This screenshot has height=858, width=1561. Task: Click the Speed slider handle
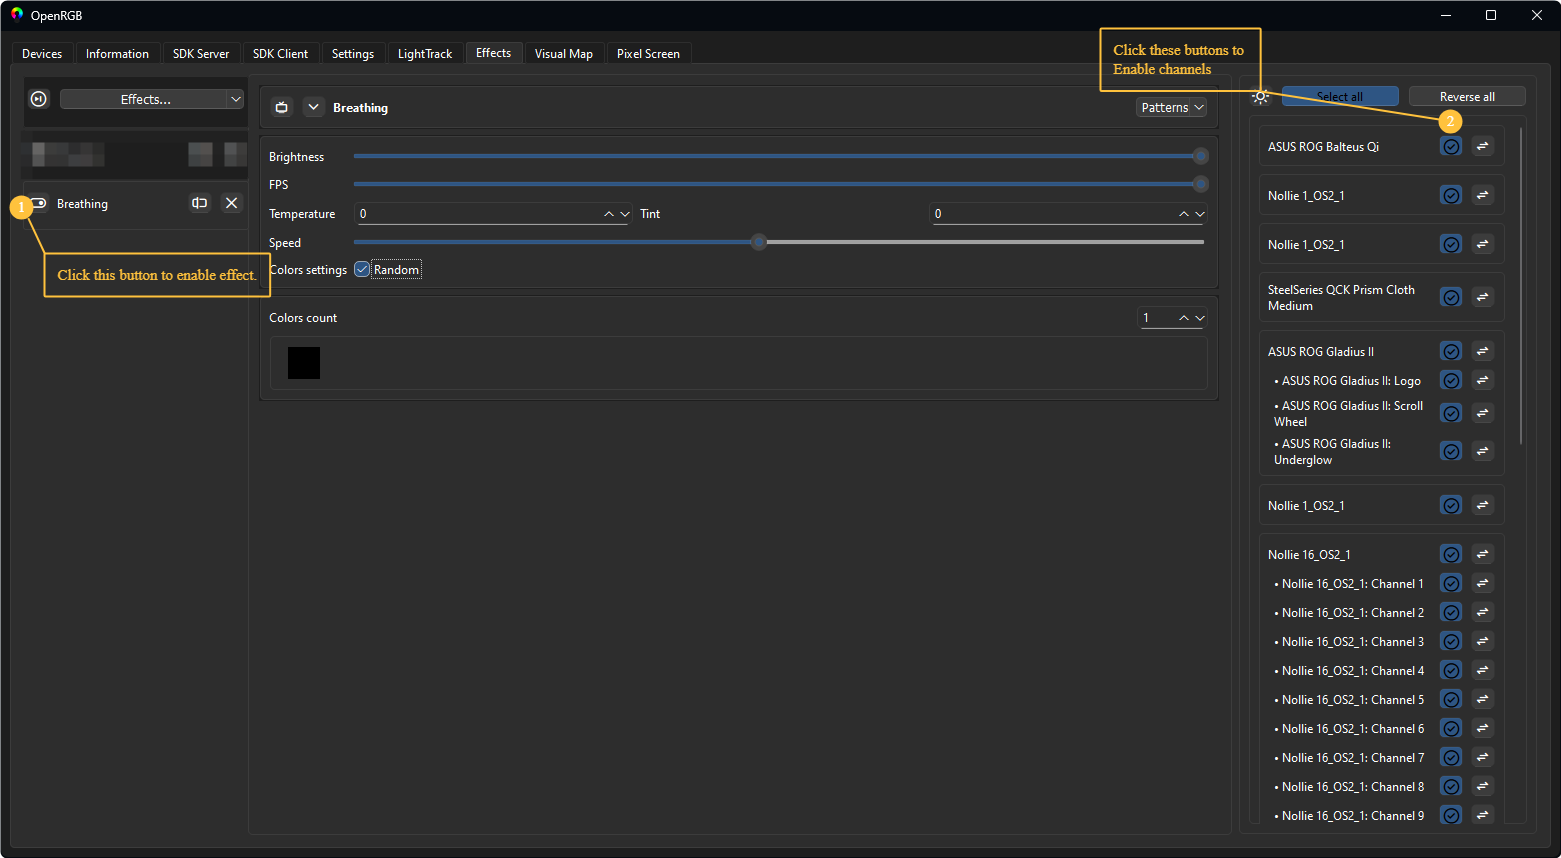coord(759,242)
